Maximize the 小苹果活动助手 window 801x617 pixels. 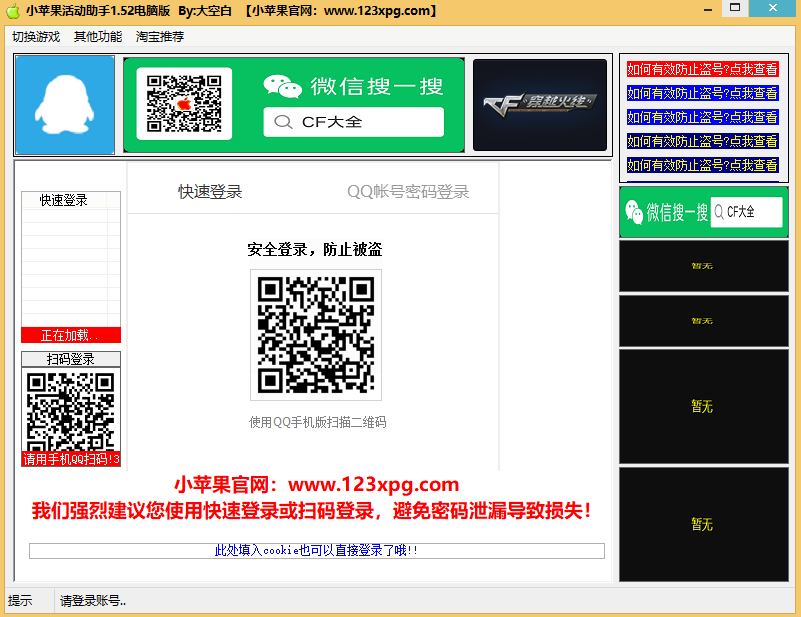pos(735,8)
